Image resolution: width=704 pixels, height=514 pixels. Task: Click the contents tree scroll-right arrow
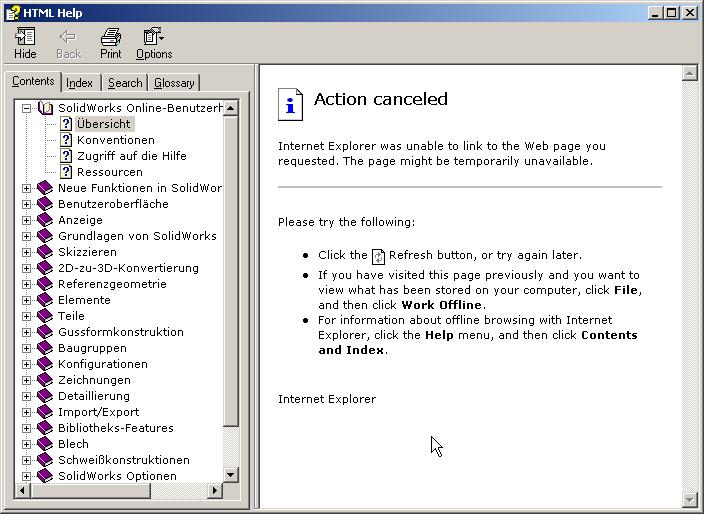point(215,490)
